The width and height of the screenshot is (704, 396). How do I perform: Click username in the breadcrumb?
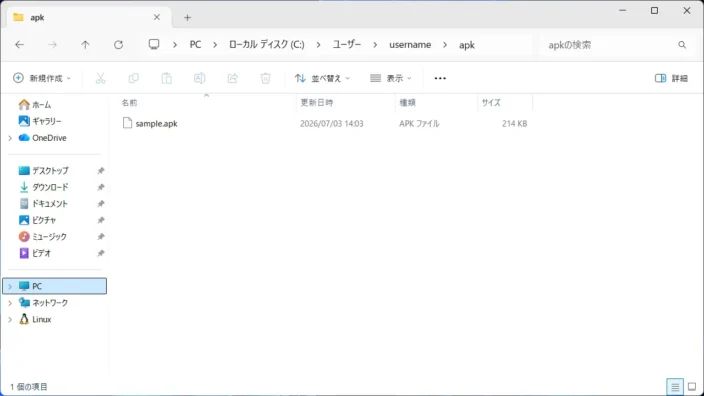pyautogui.click(x=410, y=44)
